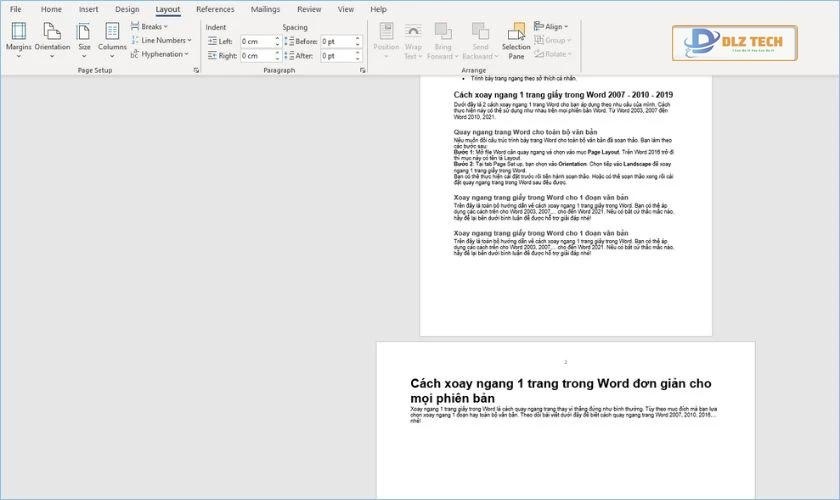Screen dimensions: 840x500
Task: Click the Orientation icon
Action: [x=52, y=38]
